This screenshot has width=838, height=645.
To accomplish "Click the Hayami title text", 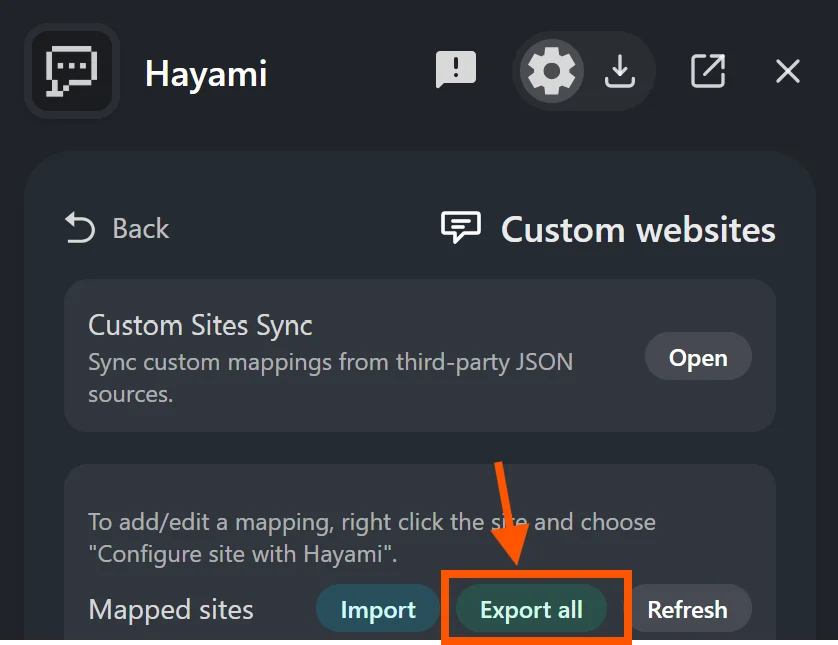I will pos(206,73).
